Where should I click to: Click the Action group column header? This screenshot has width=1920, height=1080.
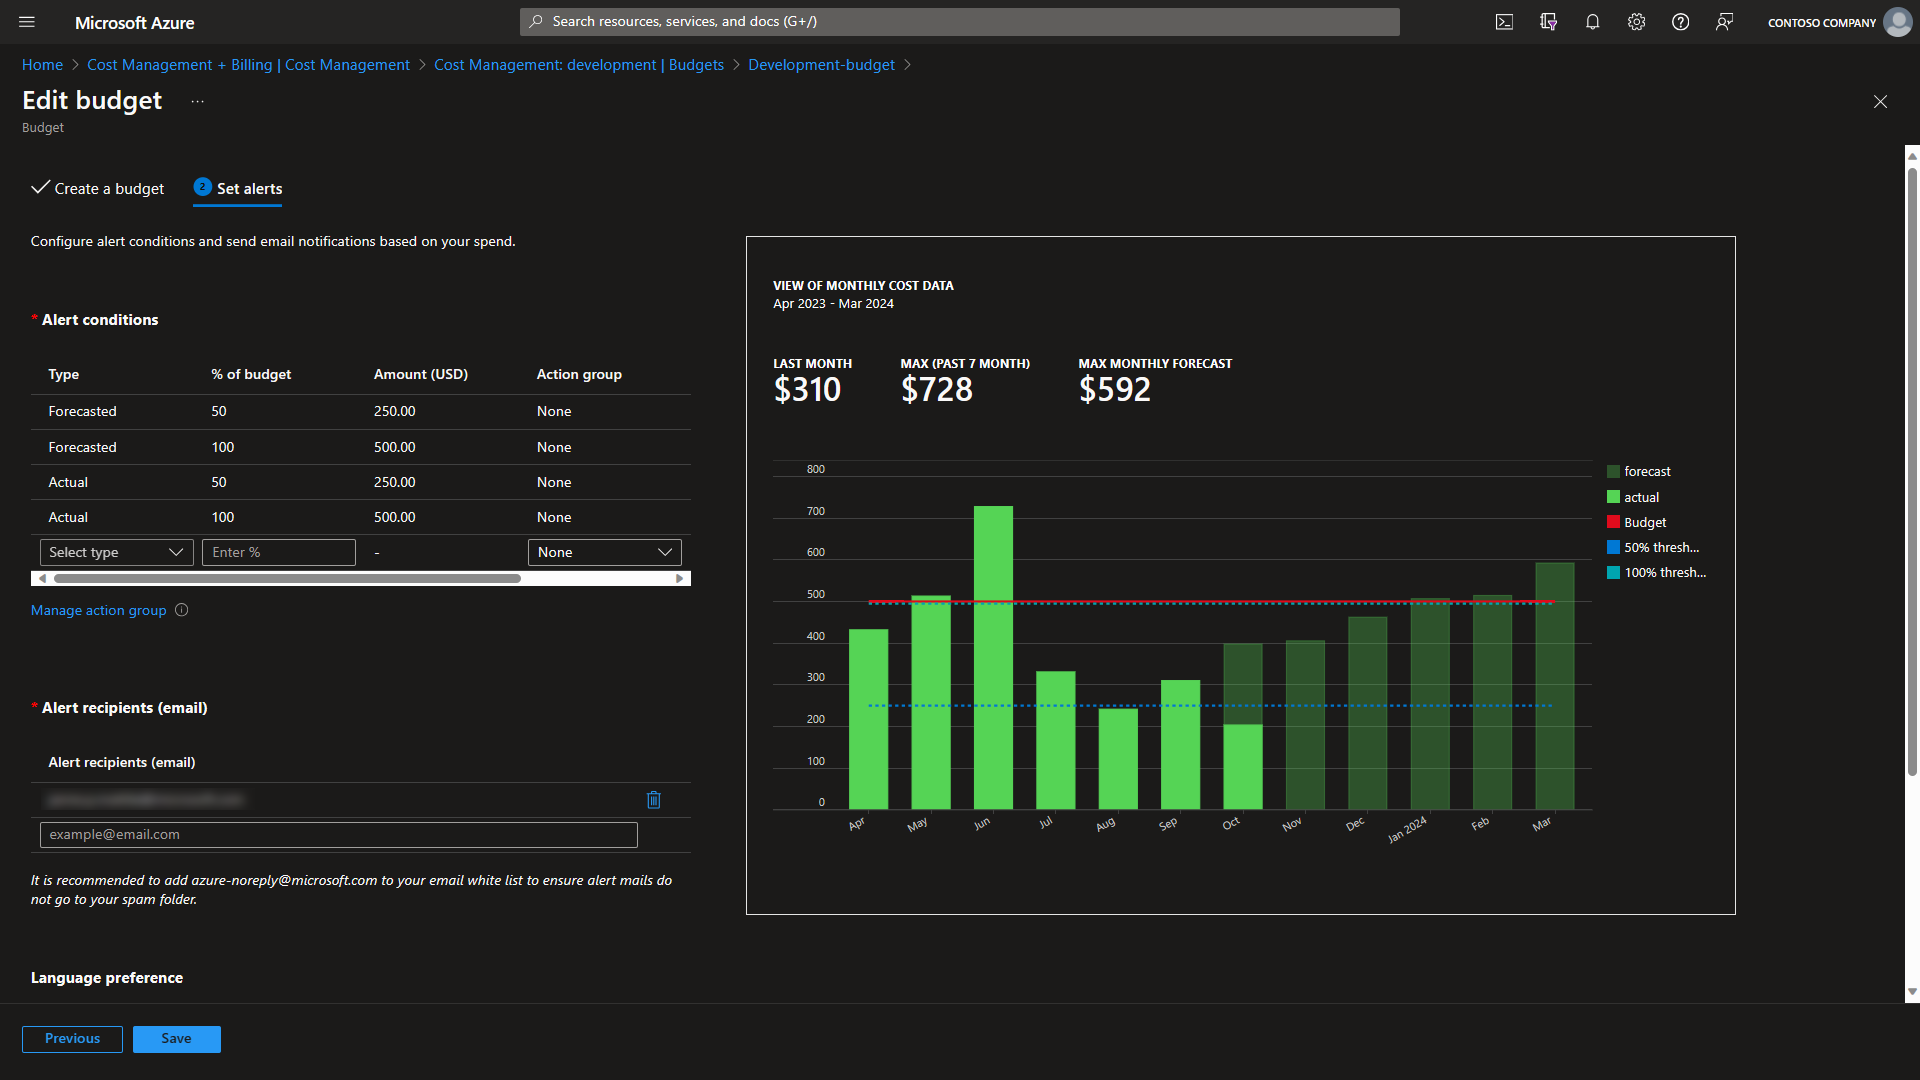[579, 374]
